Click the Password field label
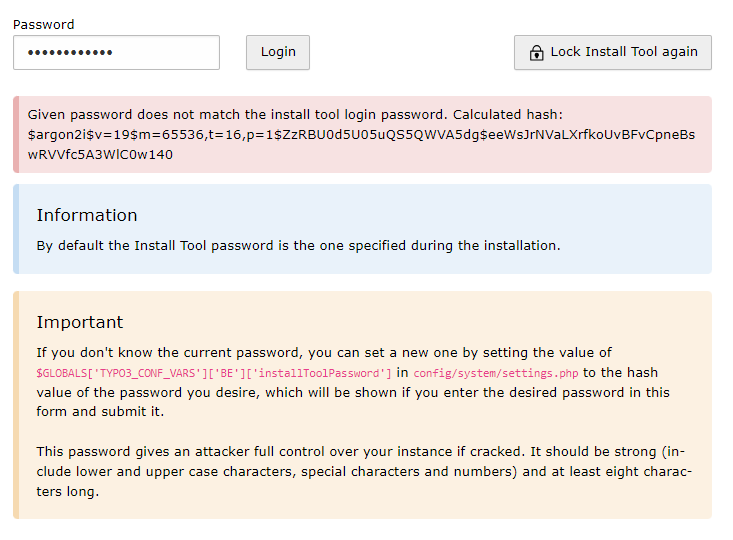The image size is (733, 540). coord(43,24)
